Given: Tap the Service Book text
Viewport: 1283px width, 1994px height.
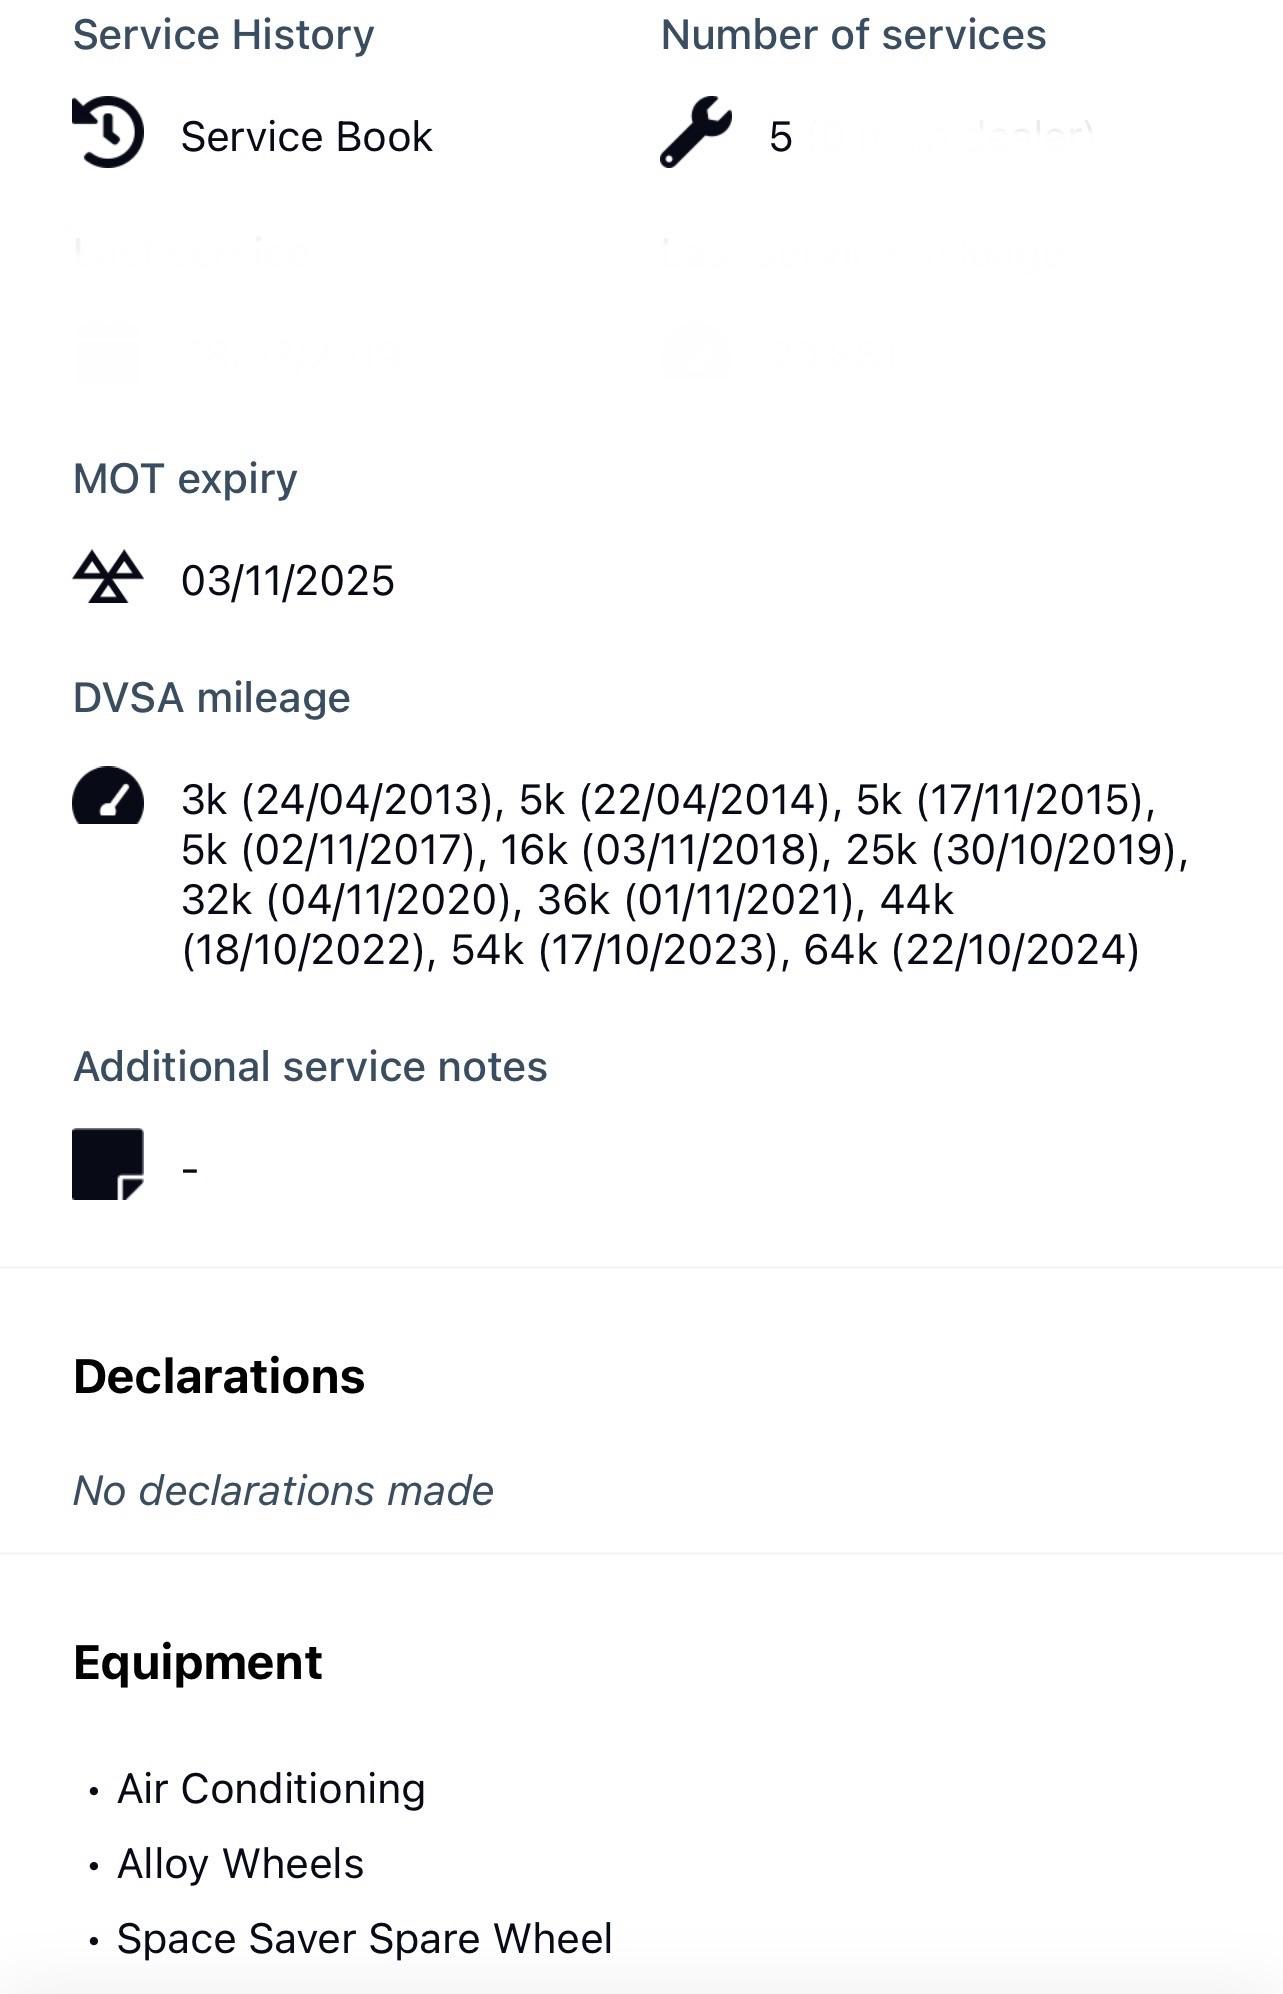Looking at the screenshot, I should tap(306, 137).
